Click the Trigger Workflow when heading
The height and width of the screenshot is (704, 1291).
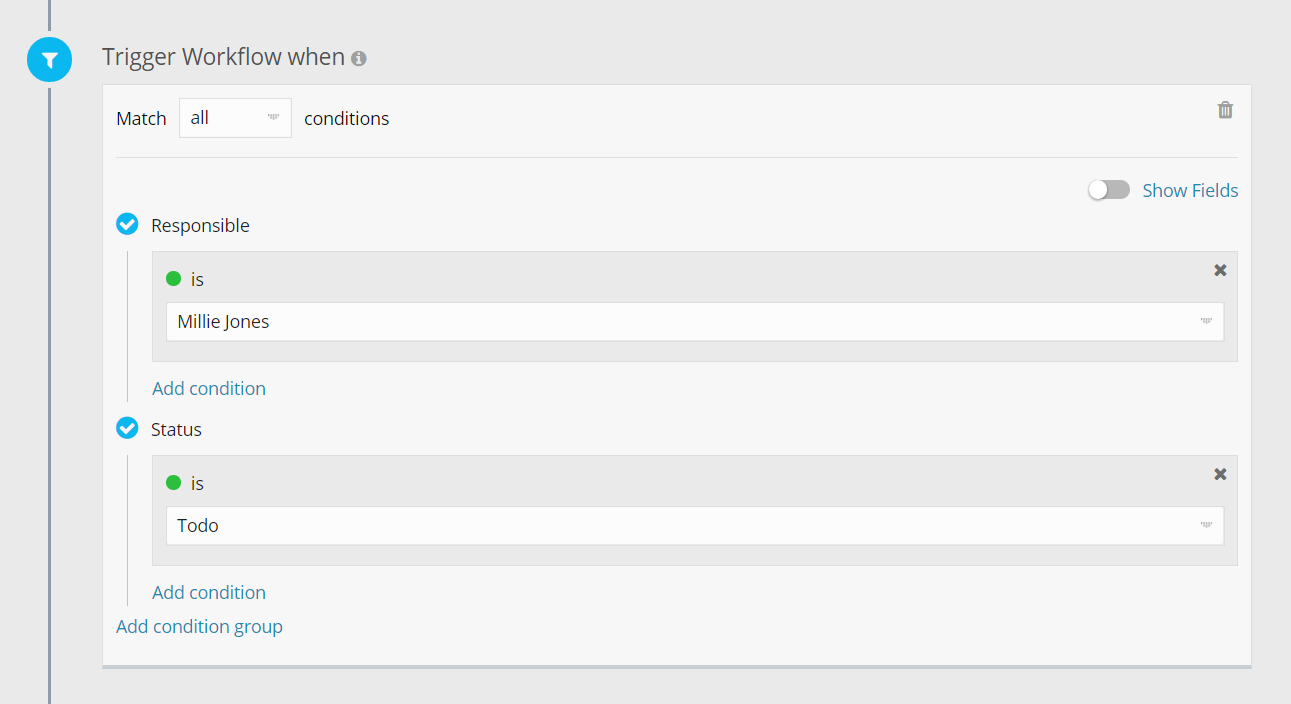point(223,57)
